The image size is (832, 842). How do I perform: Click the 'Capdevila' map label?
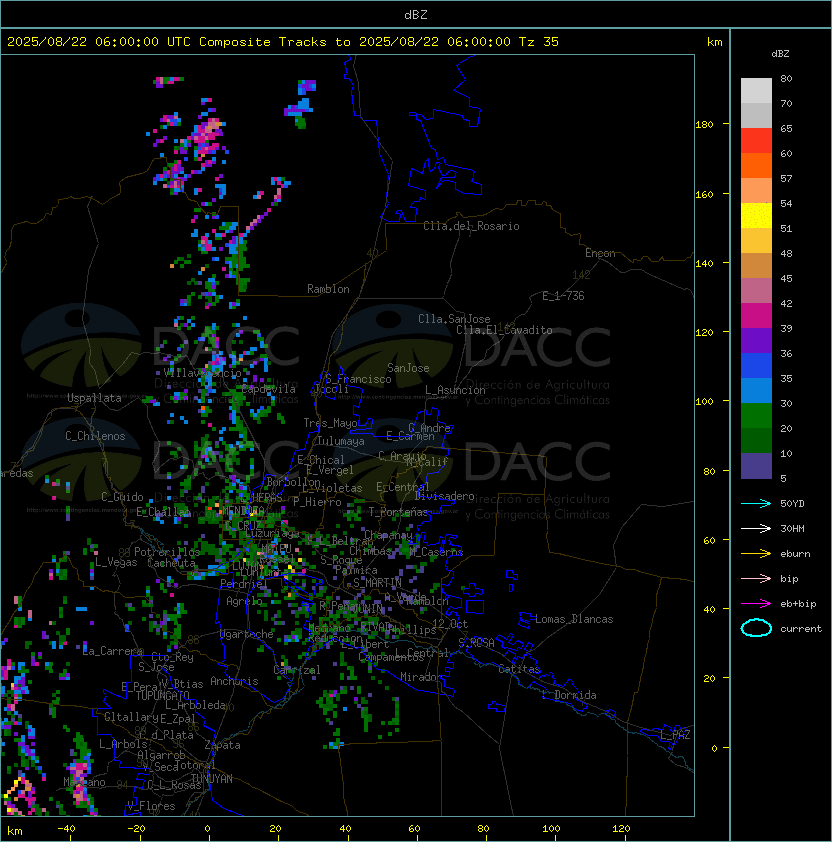(268, 389)
